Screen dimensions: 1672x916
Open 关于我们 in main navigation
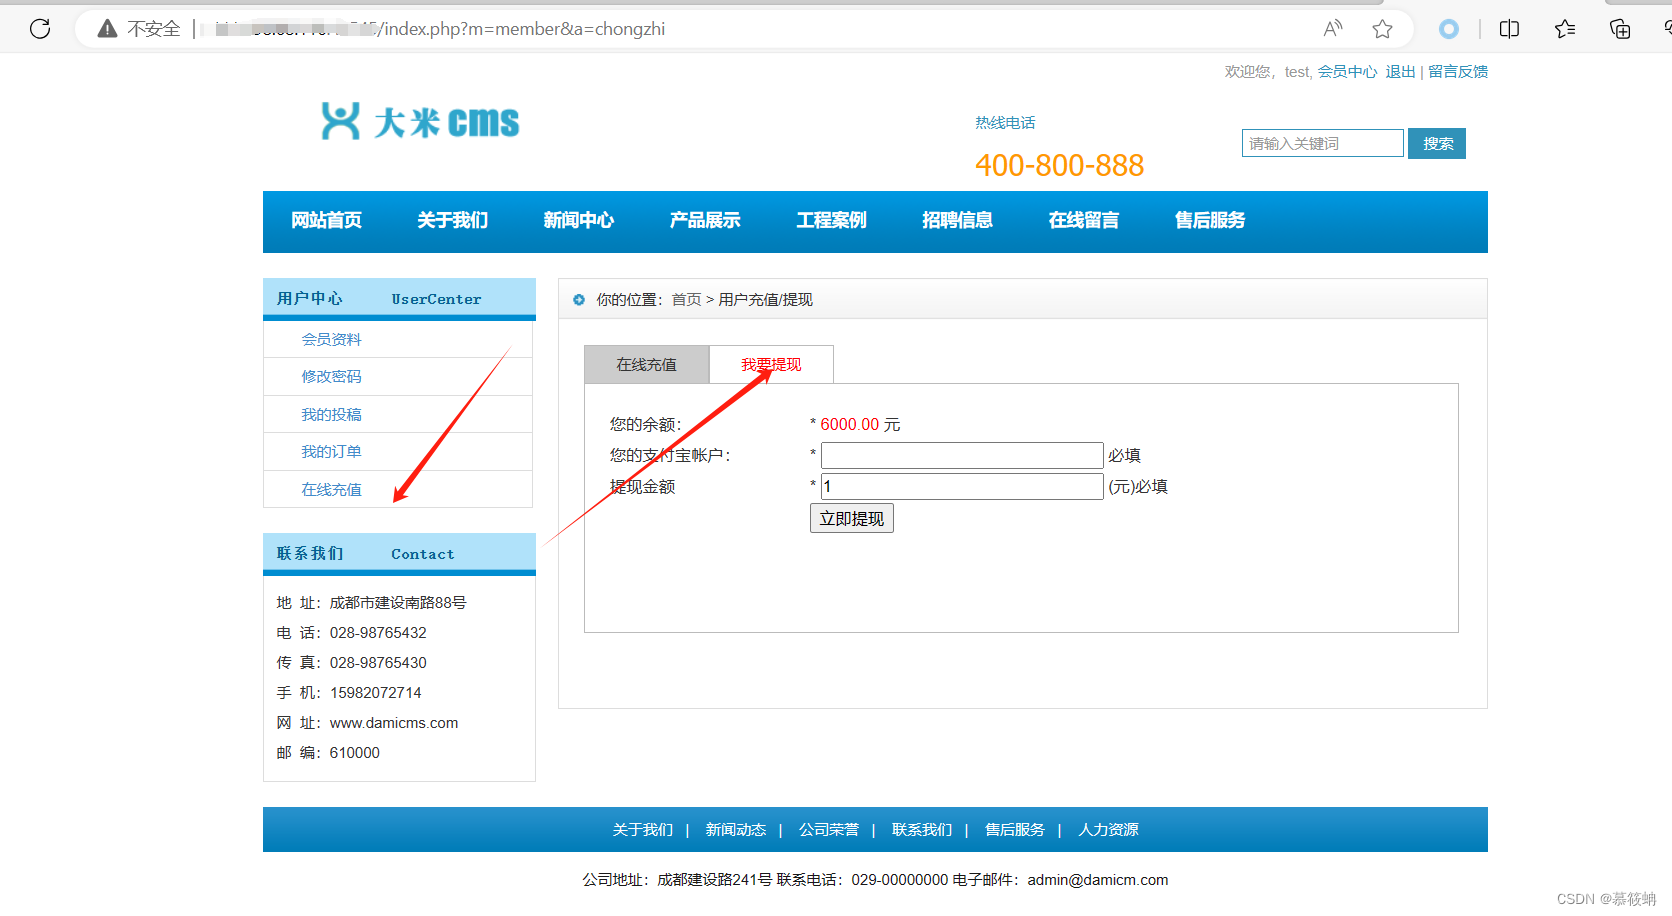pos(452,220)
